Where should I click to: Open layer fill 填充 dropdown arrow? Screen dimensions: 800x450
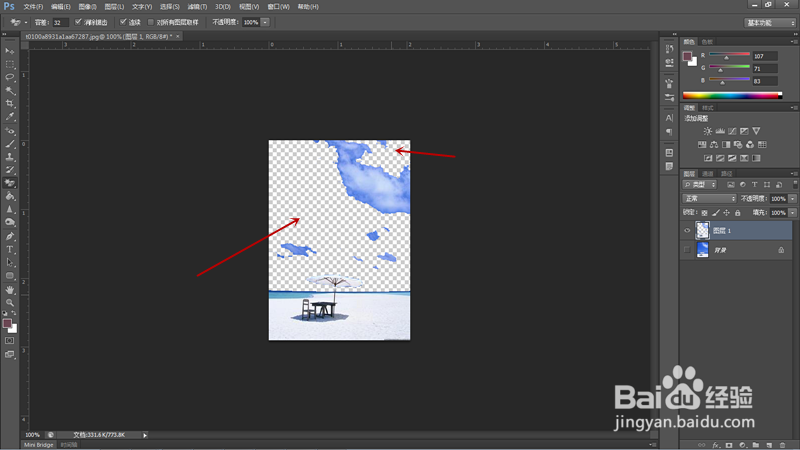pyautogui.click(x=793, y=213)
